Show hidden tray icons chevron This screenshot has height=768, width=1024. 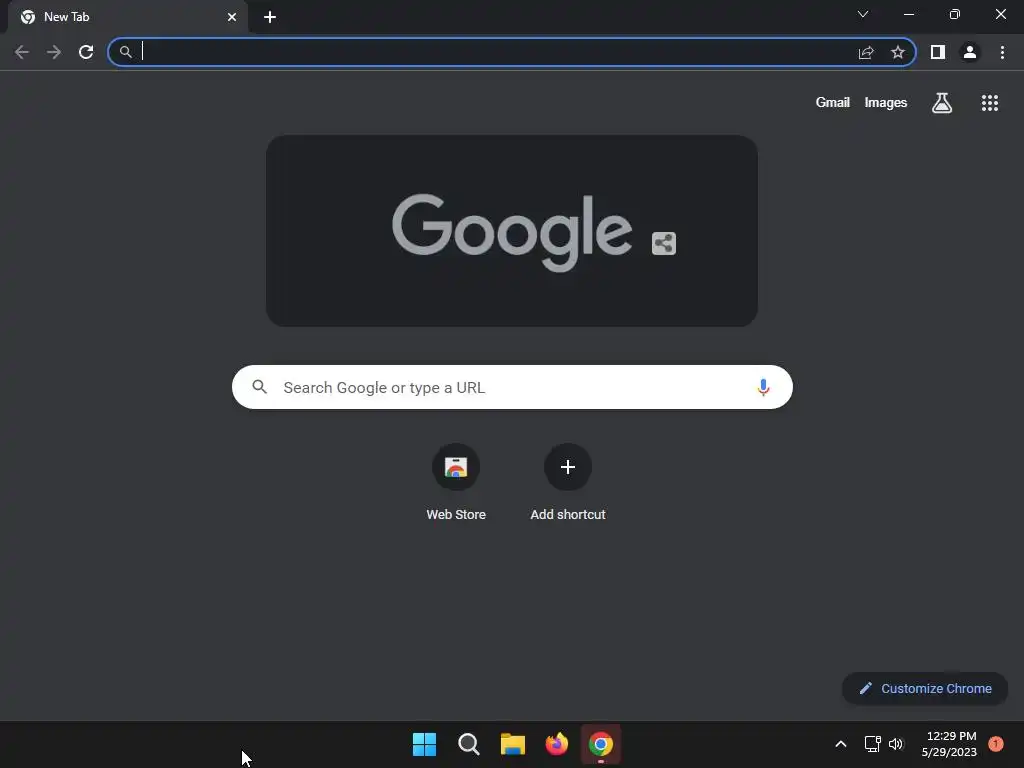[x=841, y=744]
